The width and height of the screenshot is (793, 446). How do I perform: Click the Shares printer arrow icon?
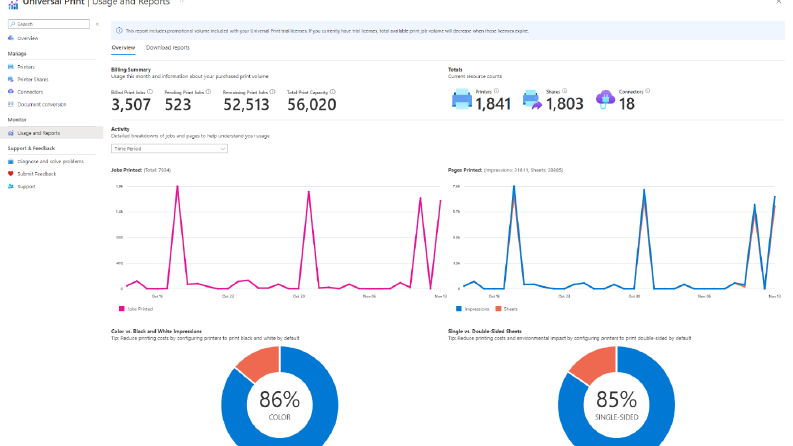pyautogui.click(x=532, y=100)
